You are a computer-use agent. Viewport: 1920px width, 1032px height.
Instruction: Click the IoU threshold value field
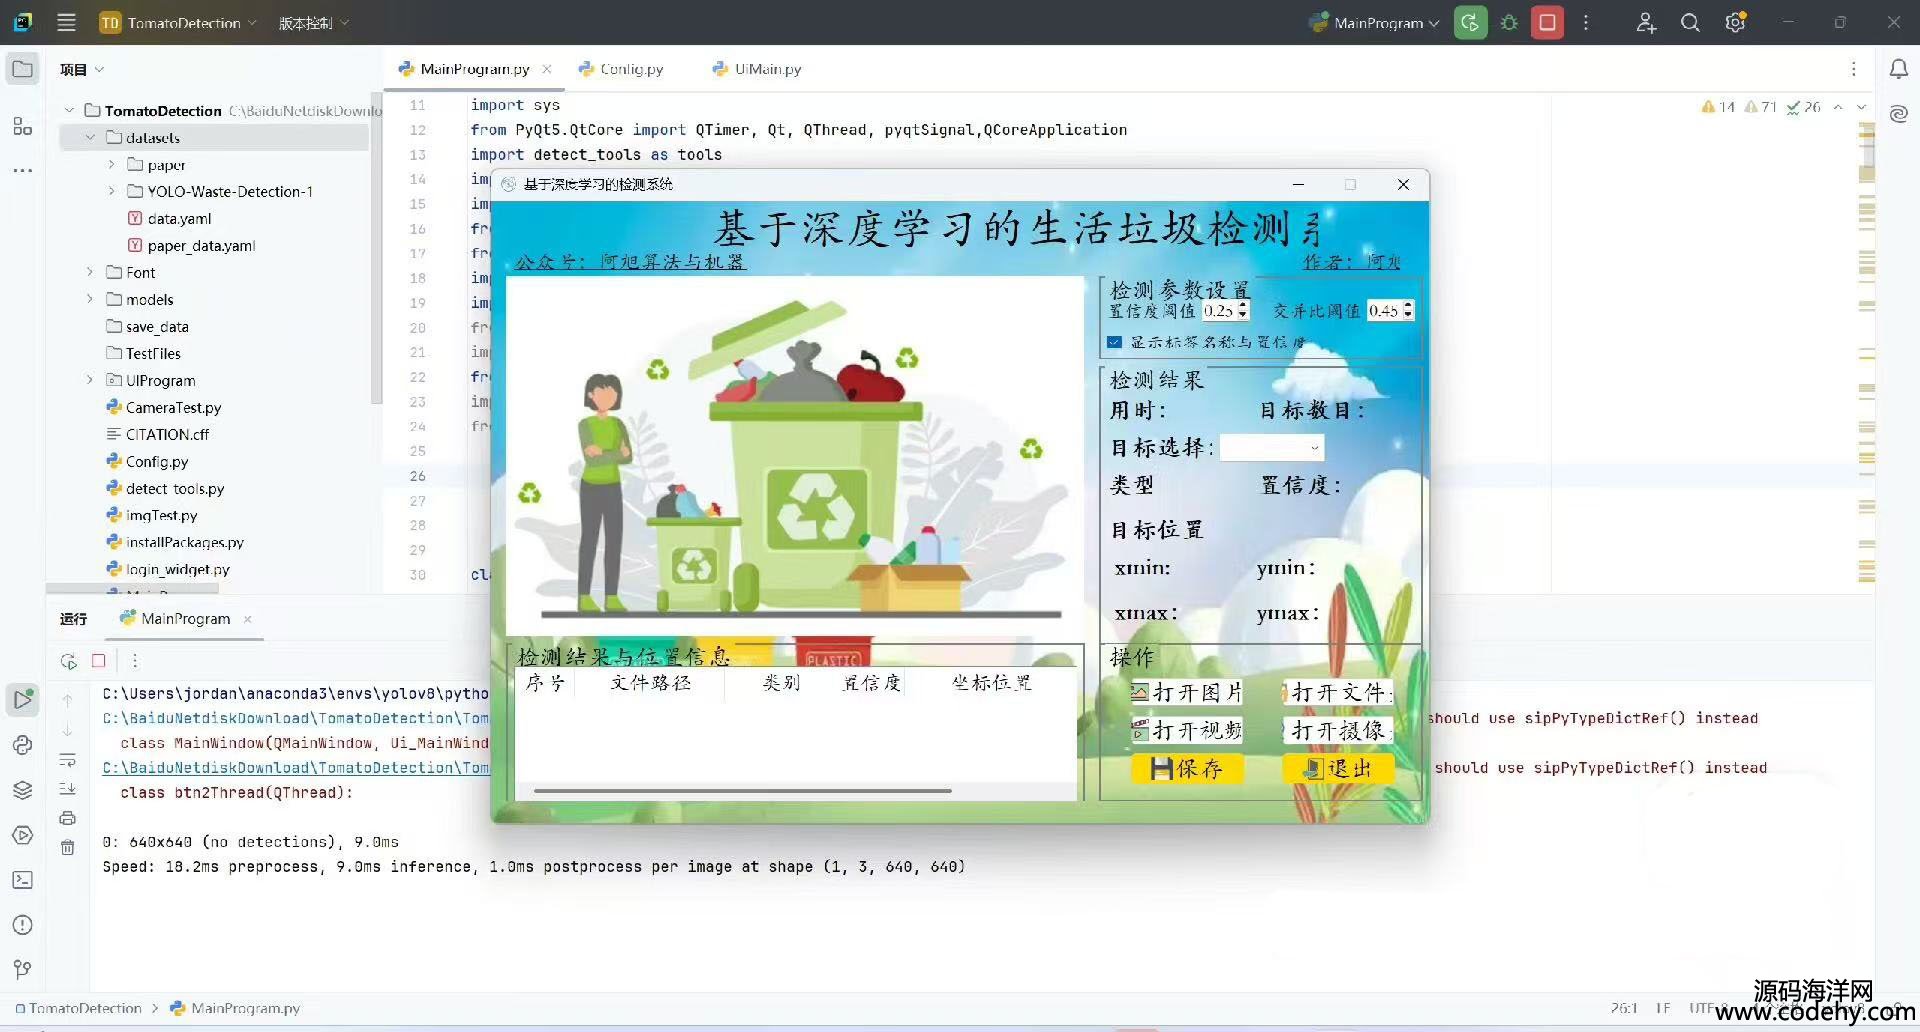coord(1384,311)
